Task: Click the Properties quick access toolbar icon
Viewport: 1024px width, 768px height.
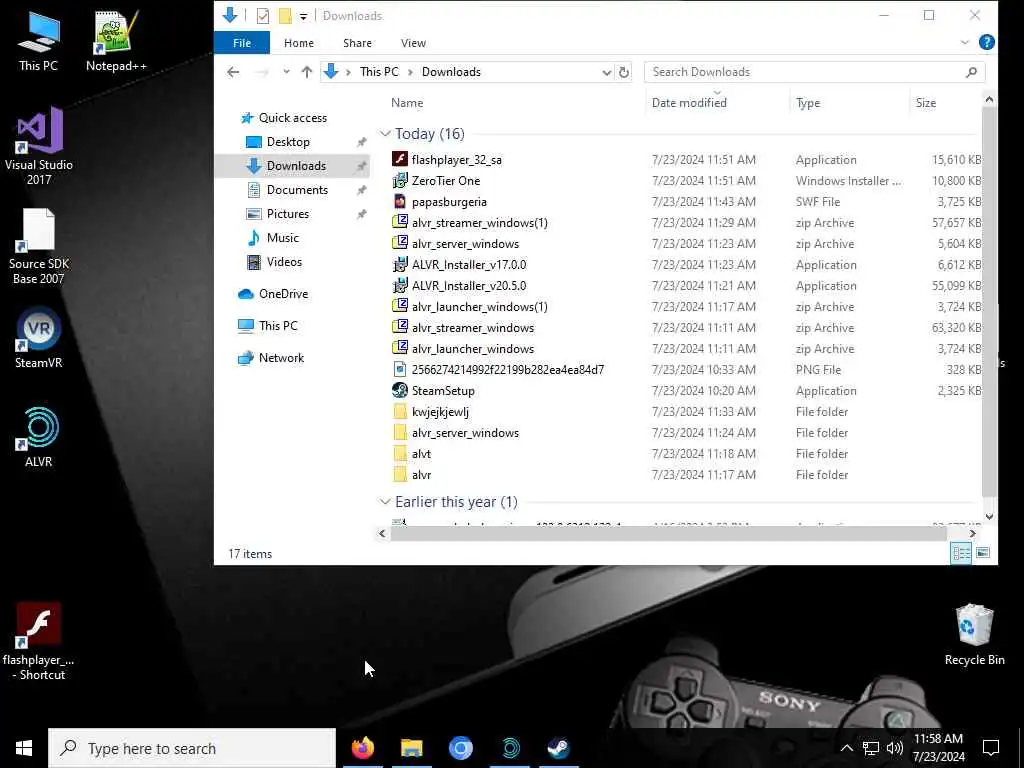Action: 263,16
